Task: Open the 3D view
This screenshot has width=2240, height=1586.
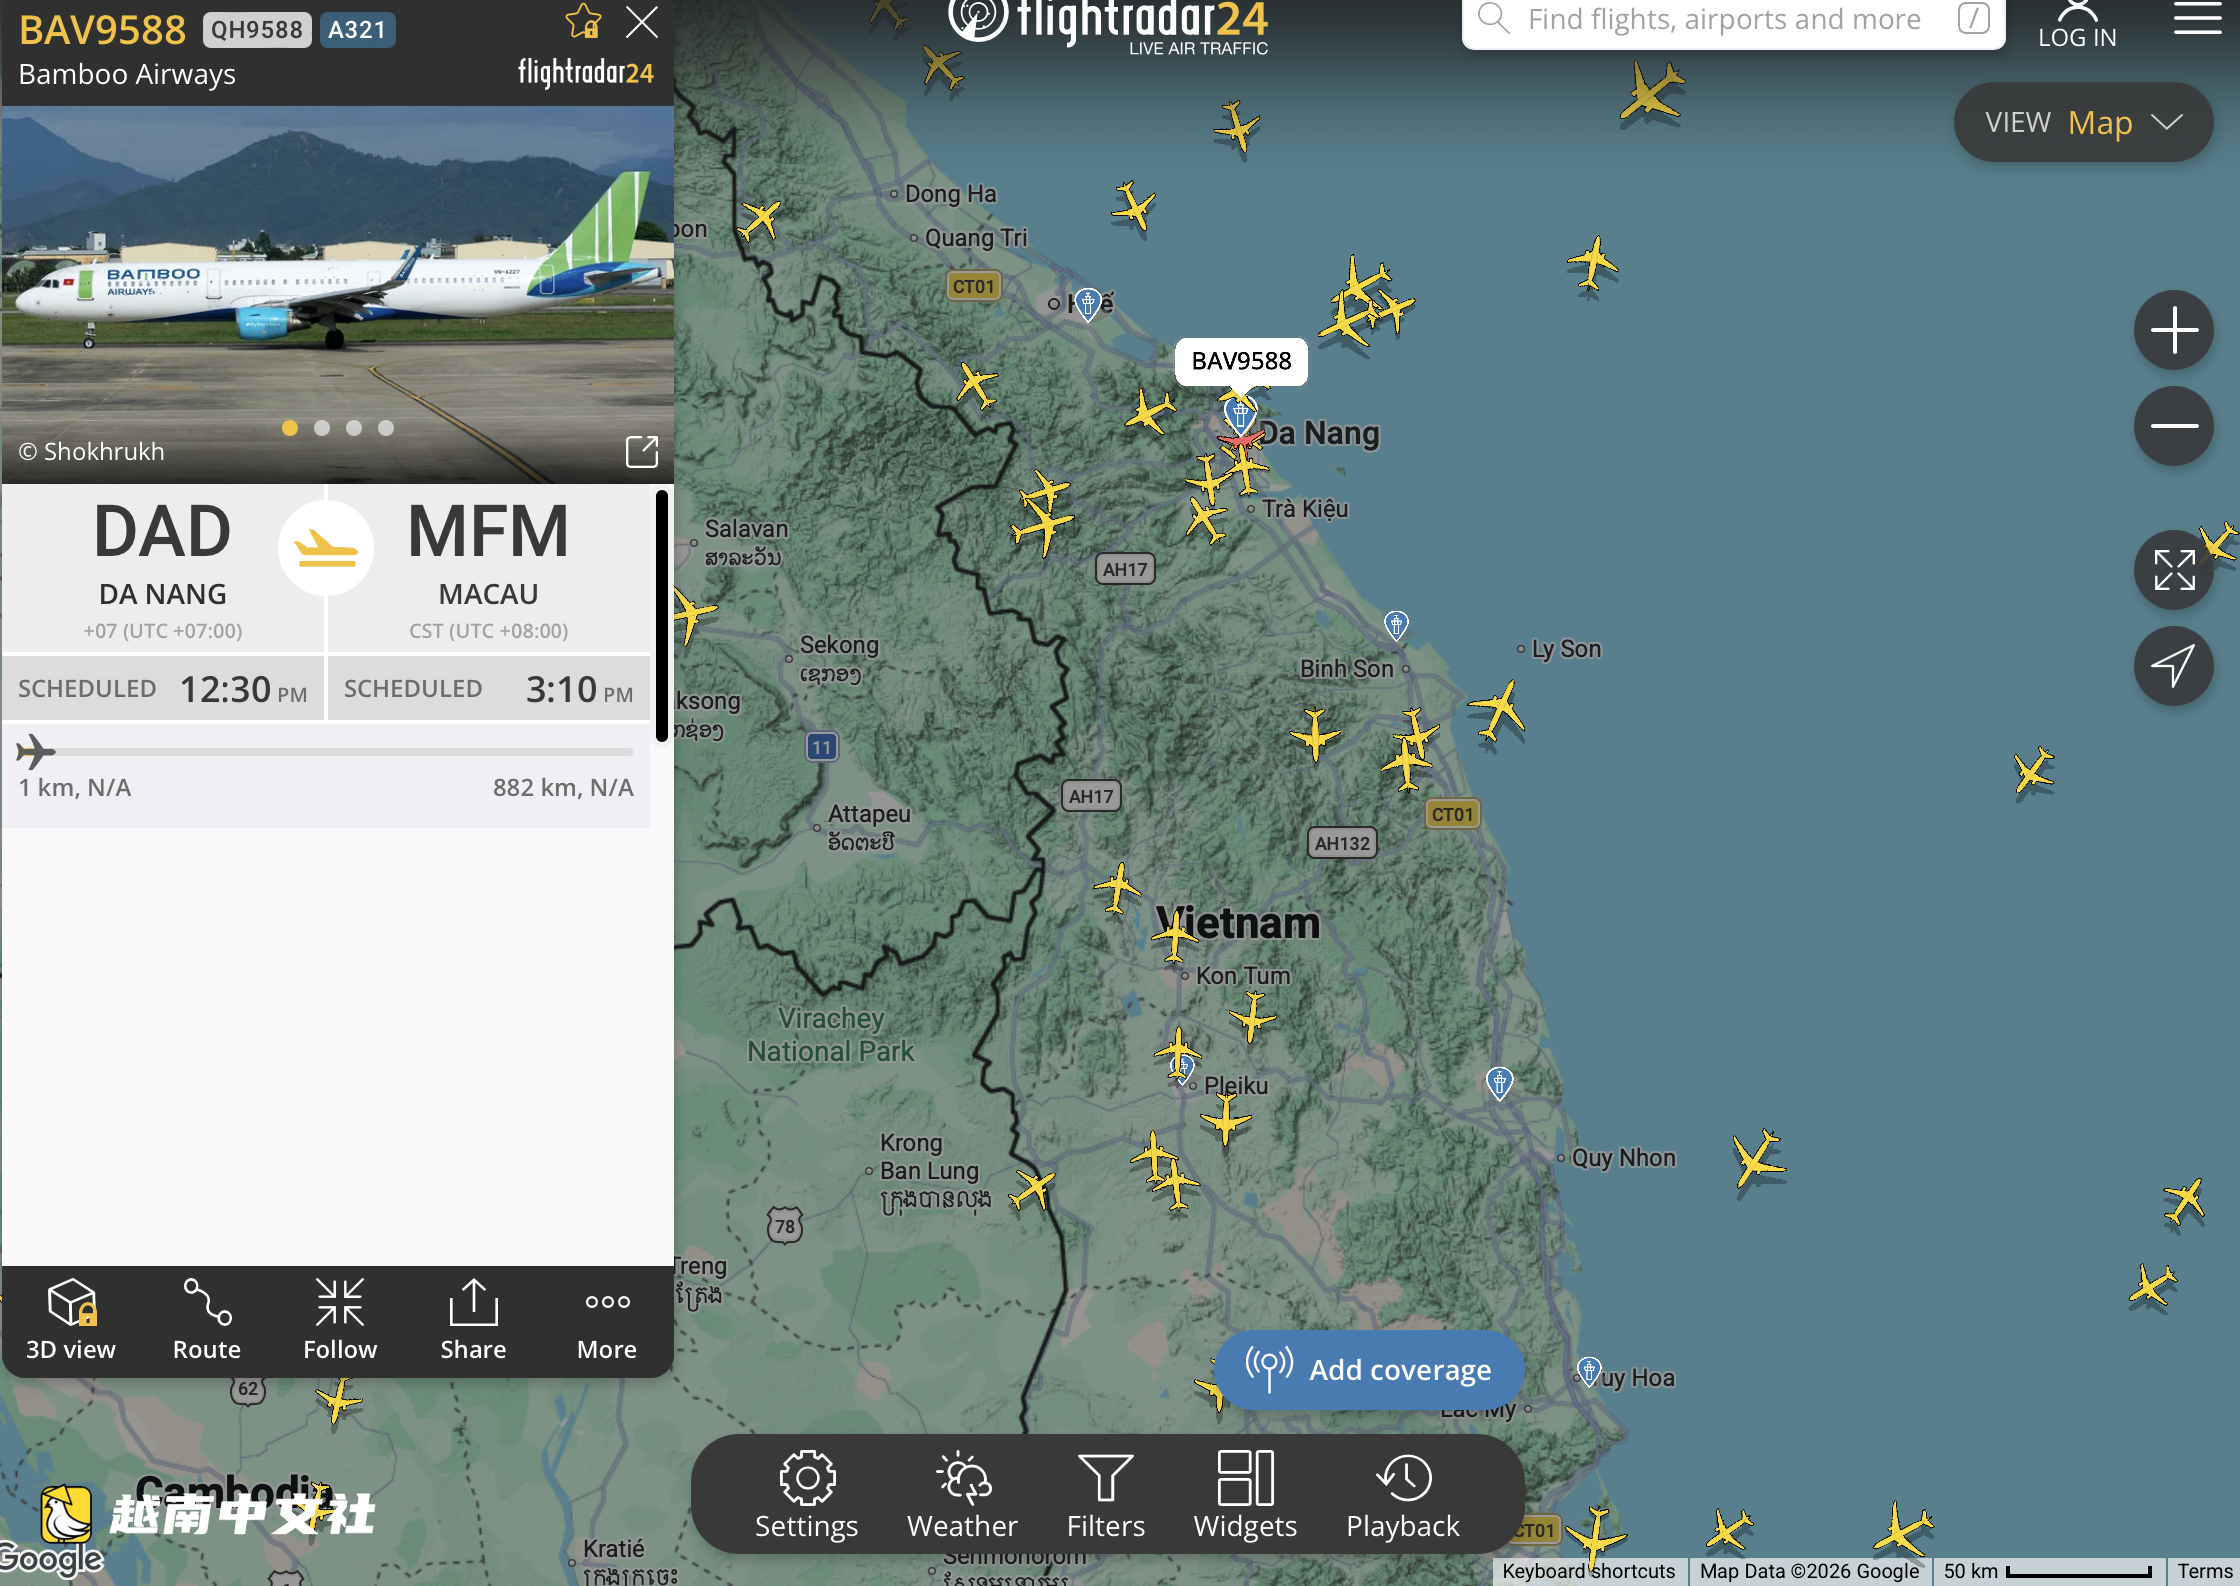Action: coord(71,1320)
